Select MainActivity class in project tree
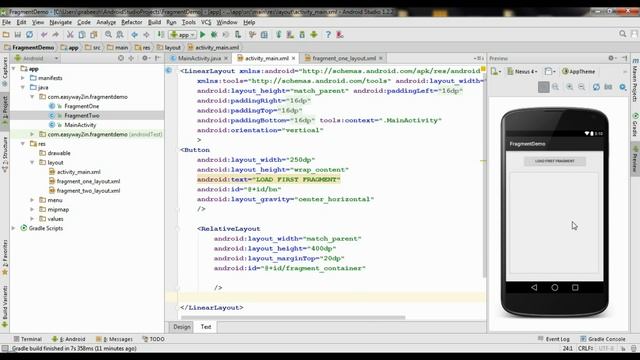This screenshot has width=640, height=360. coord(80,125)
